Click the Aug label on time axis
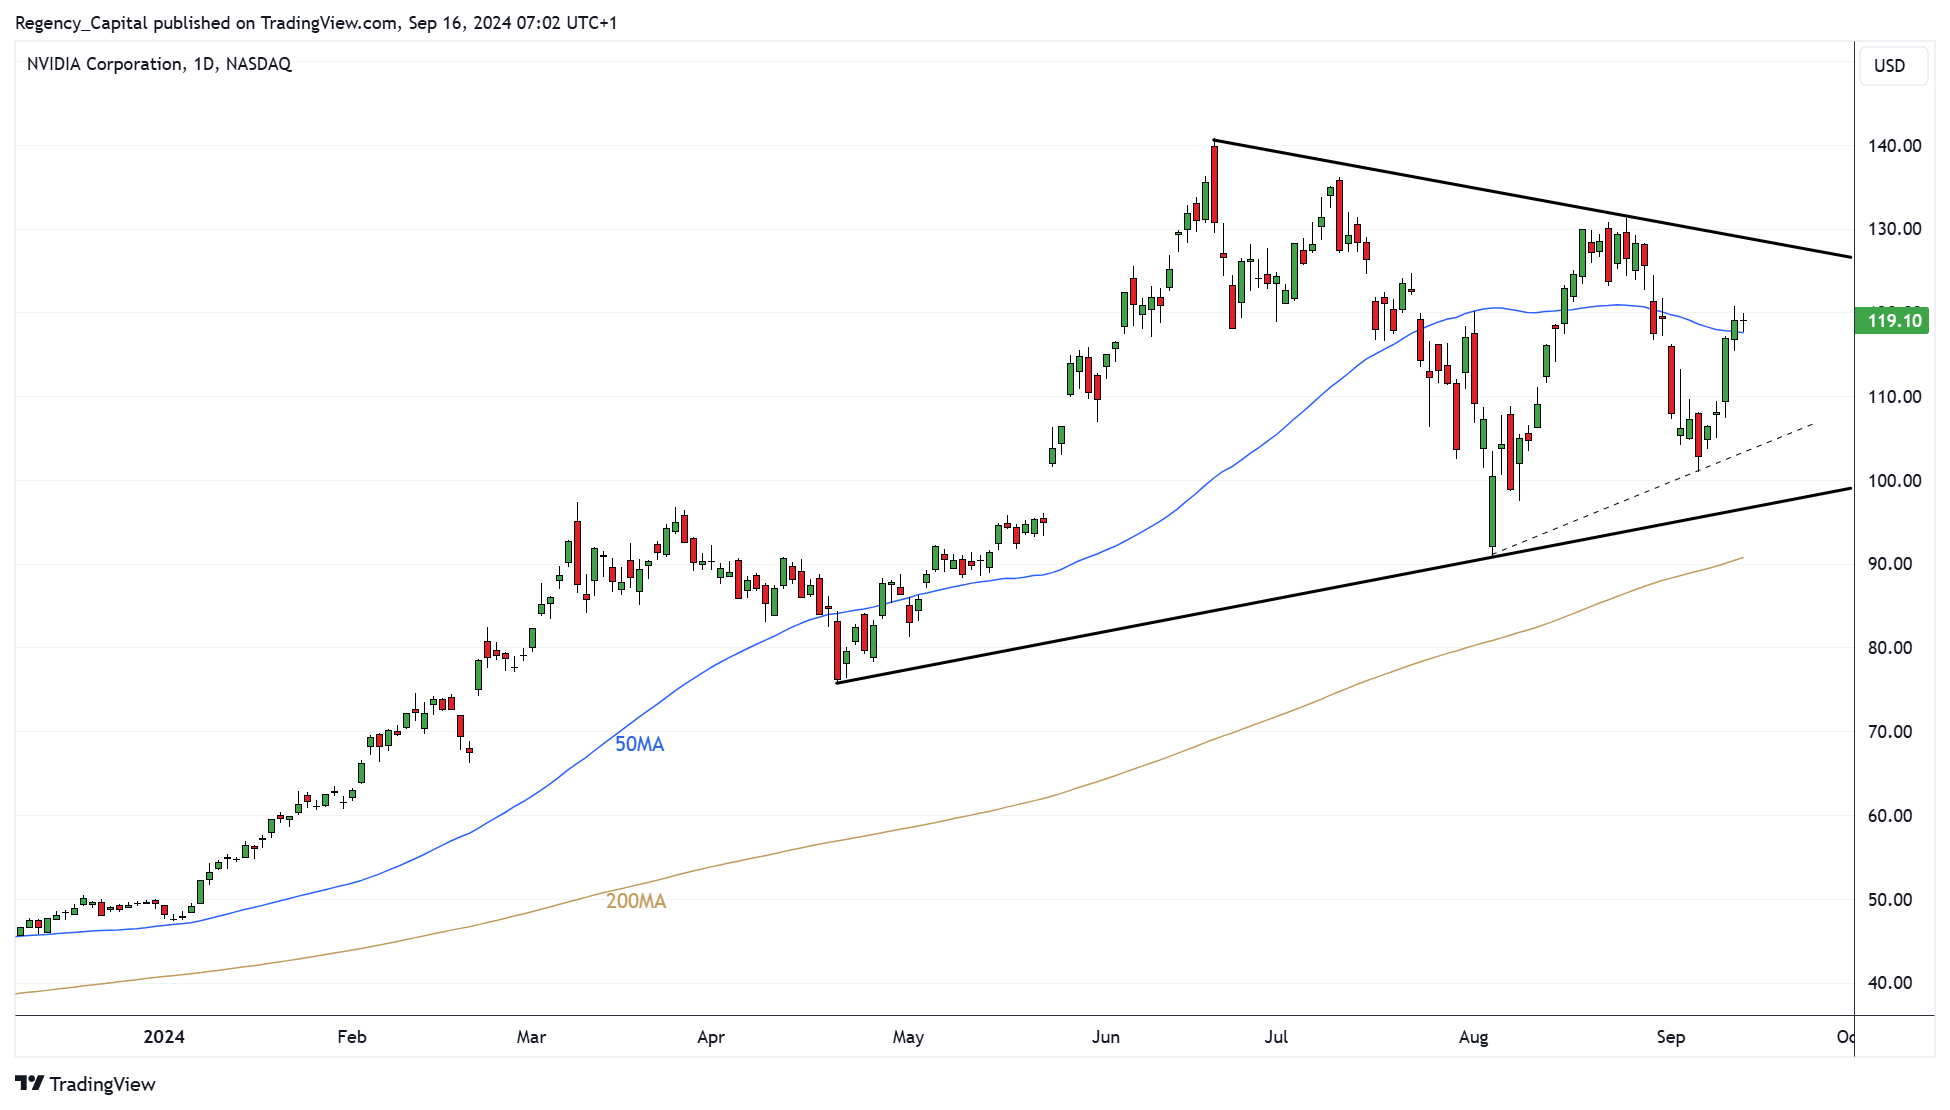 click(1473, 1037)
